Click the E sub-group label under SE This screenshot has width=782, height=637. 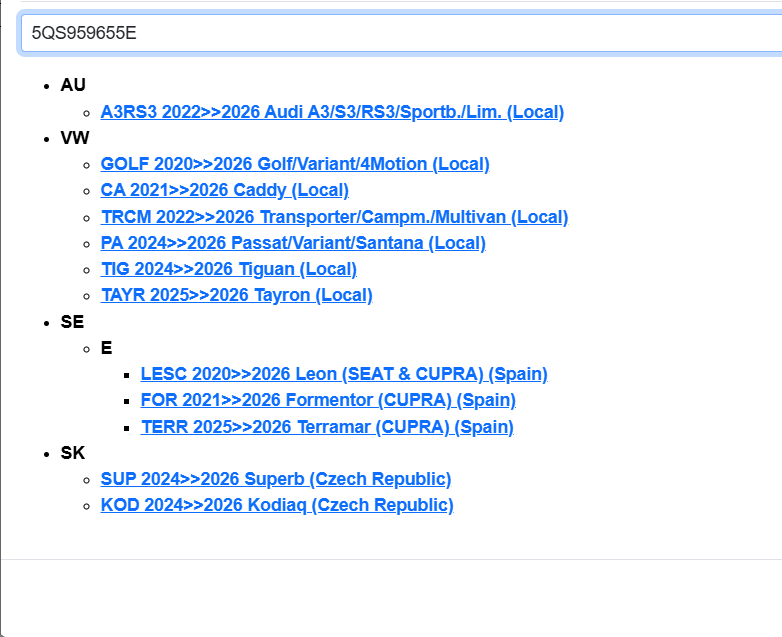tap(106, 348)
